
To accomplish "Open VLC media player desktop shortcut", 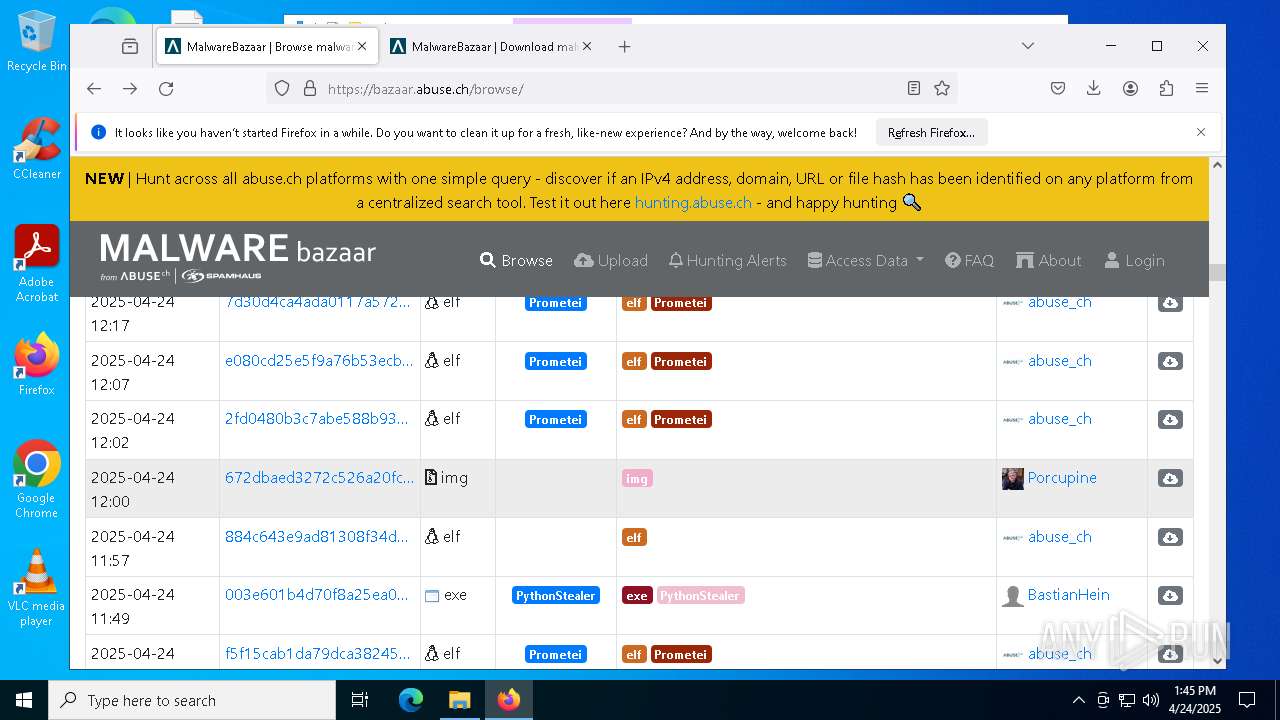I will 36,588.
